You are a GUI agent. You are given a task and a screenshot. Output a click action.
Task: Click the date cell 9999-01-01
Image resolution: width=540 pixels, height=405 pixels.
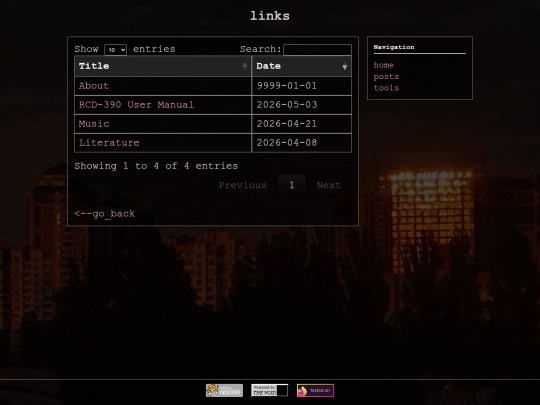[302, 86]
